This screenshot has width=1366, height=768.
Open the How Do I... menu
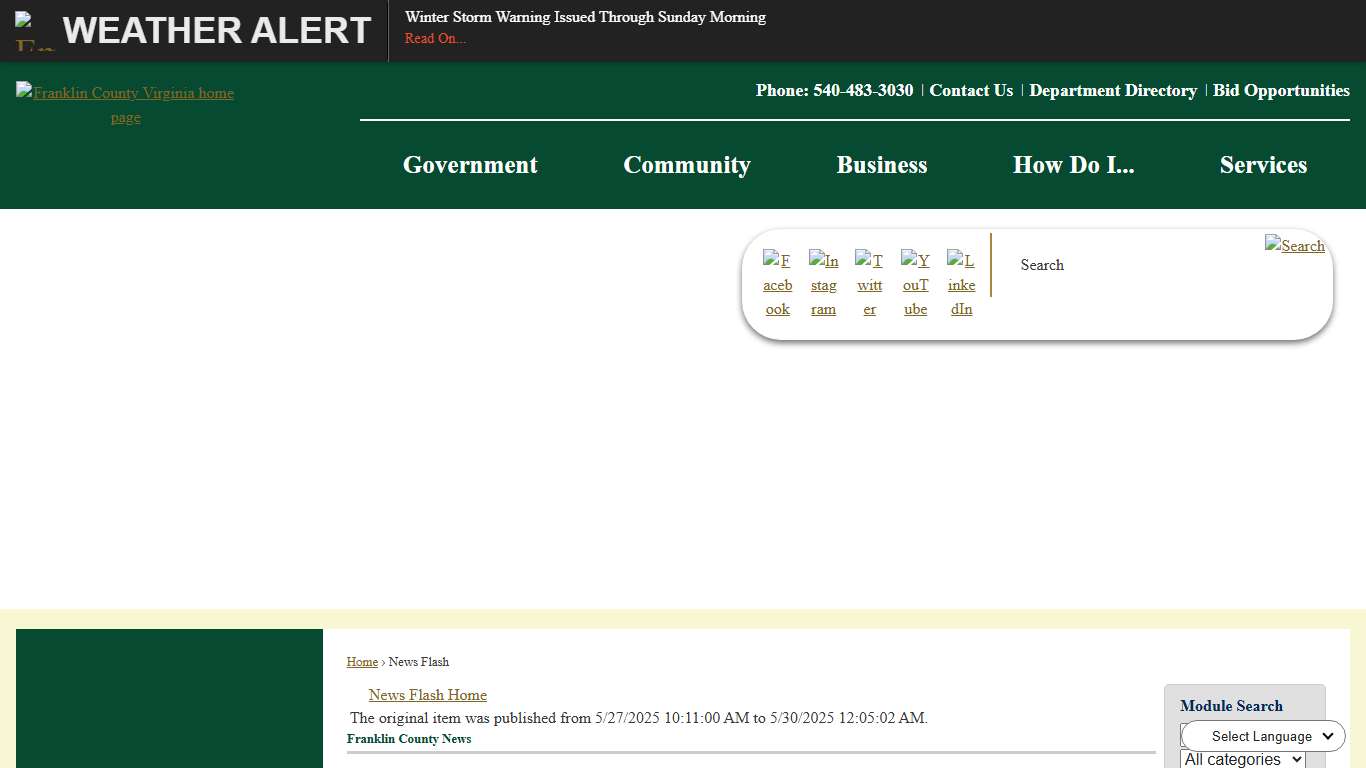tap(1073, 165)
